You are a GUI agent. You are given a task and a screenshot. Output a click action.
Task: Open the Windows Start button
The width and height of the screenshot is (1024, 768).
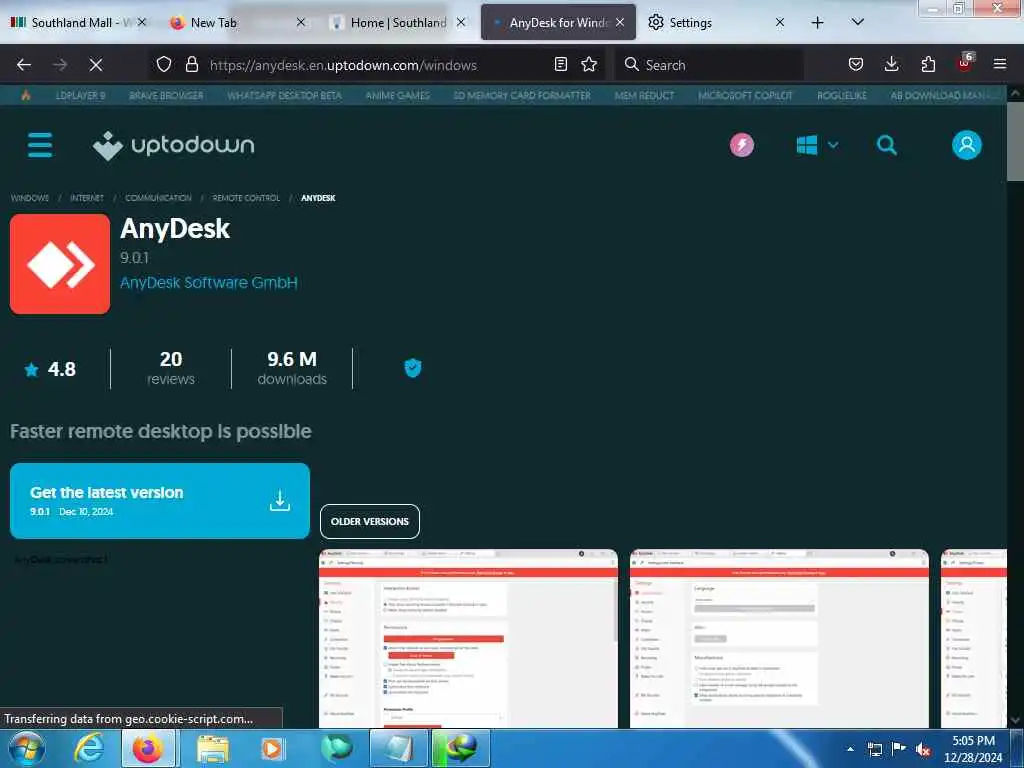click(25, 748)
